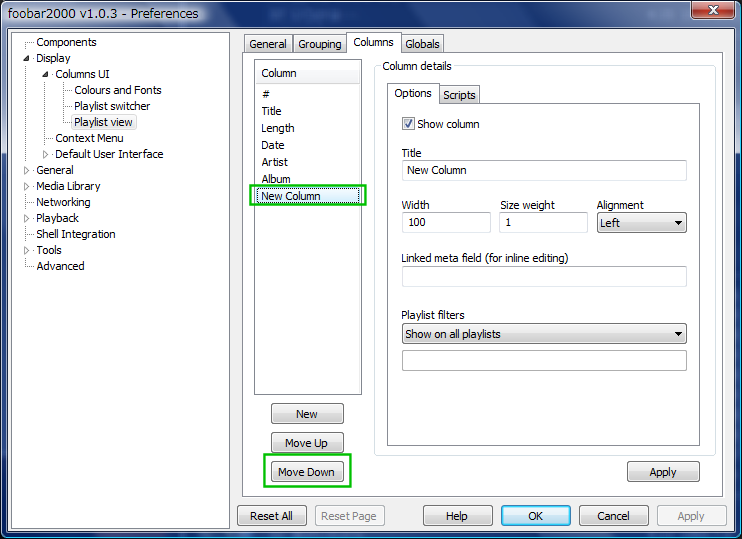Select Playlist switcher tree item

point(112,106)
